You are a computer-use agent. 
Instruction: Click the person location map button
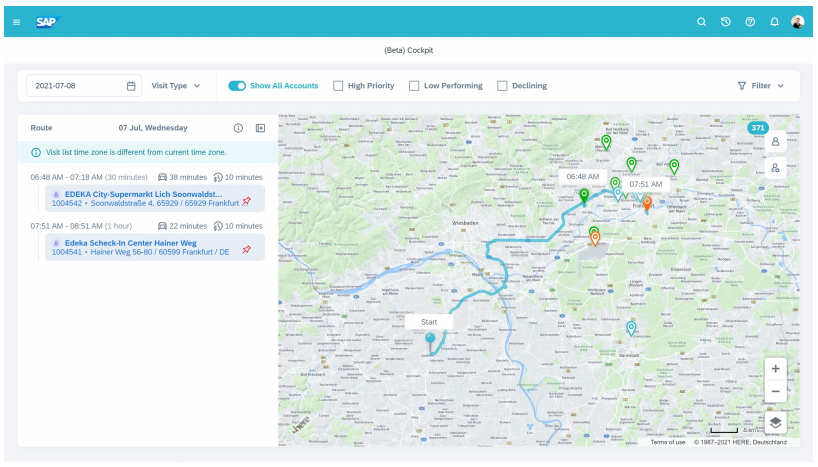(x=775, y=168)
